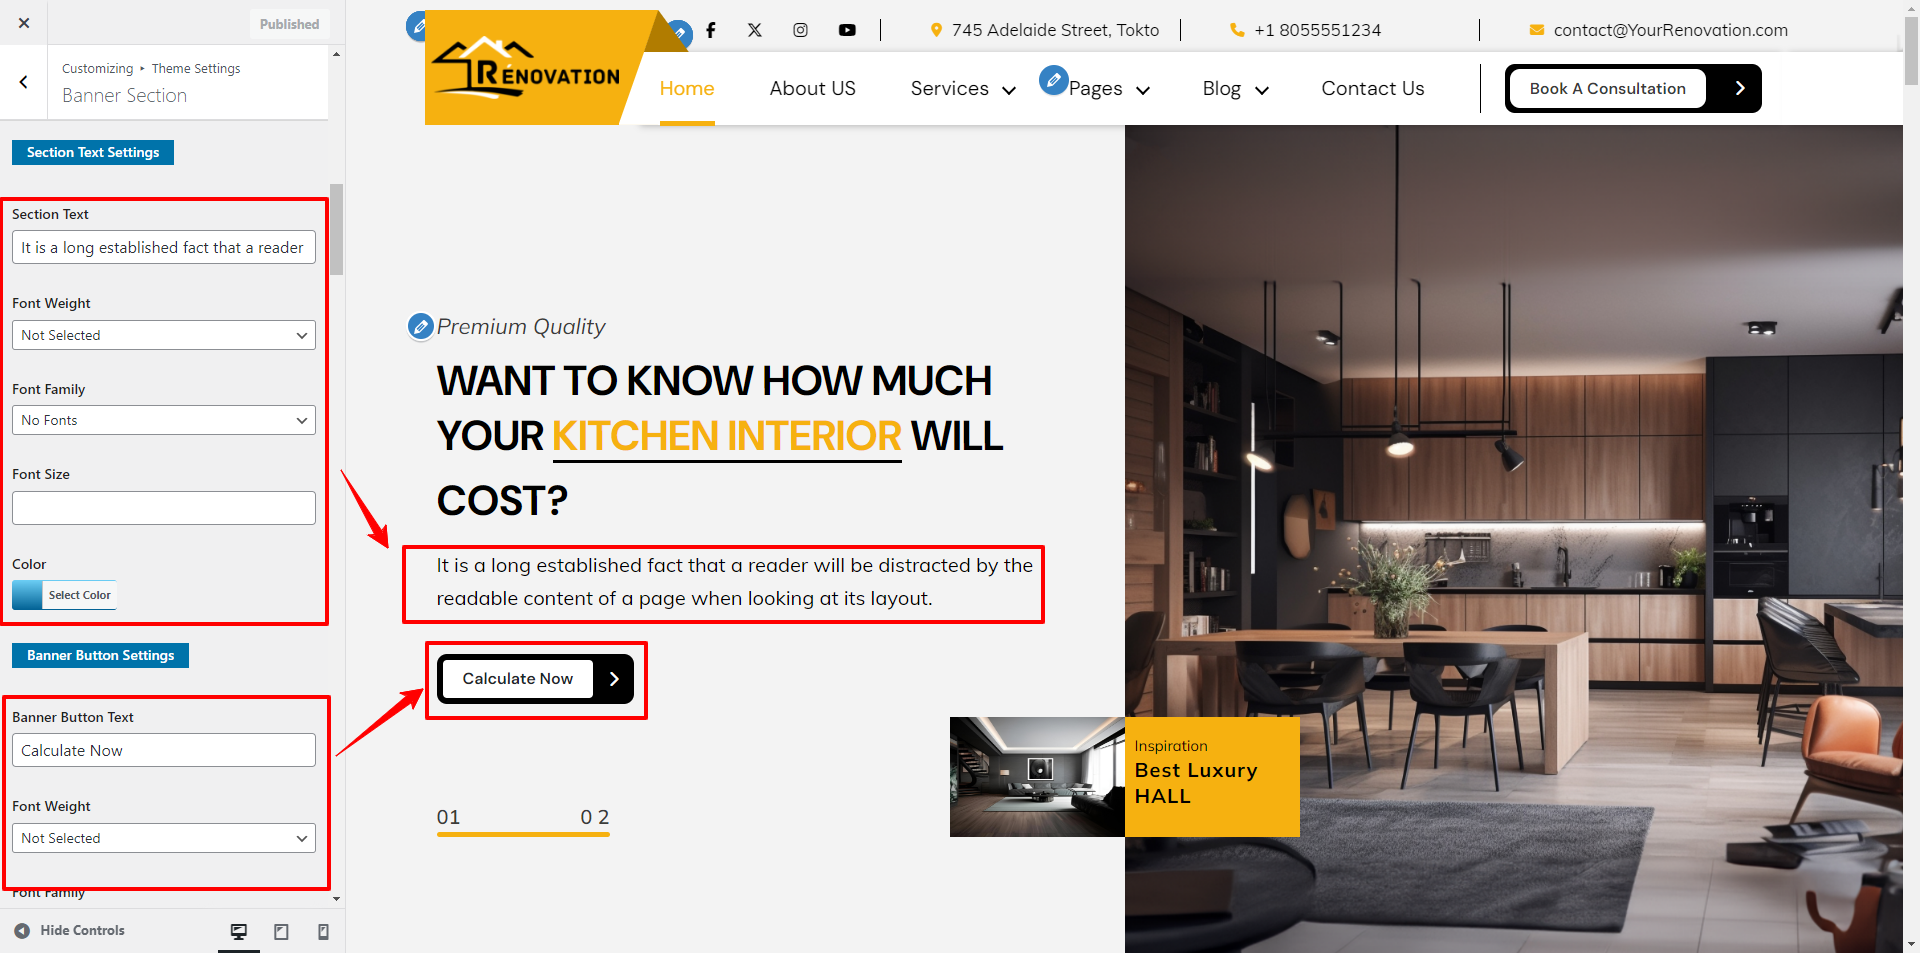The width and height of the screenshot is (1920, 953).
Task: Expand the Services menu
Action: 963,89
